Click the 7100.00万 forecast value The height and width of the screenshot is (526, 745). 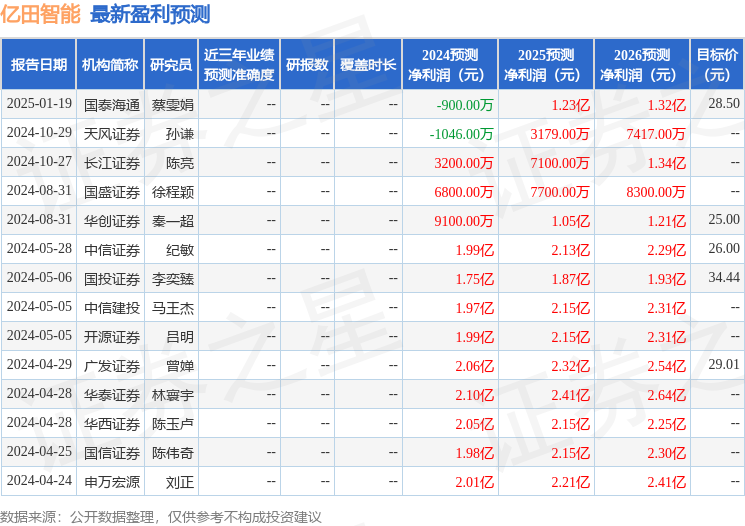pyautogui.click(x=560, y=163)
